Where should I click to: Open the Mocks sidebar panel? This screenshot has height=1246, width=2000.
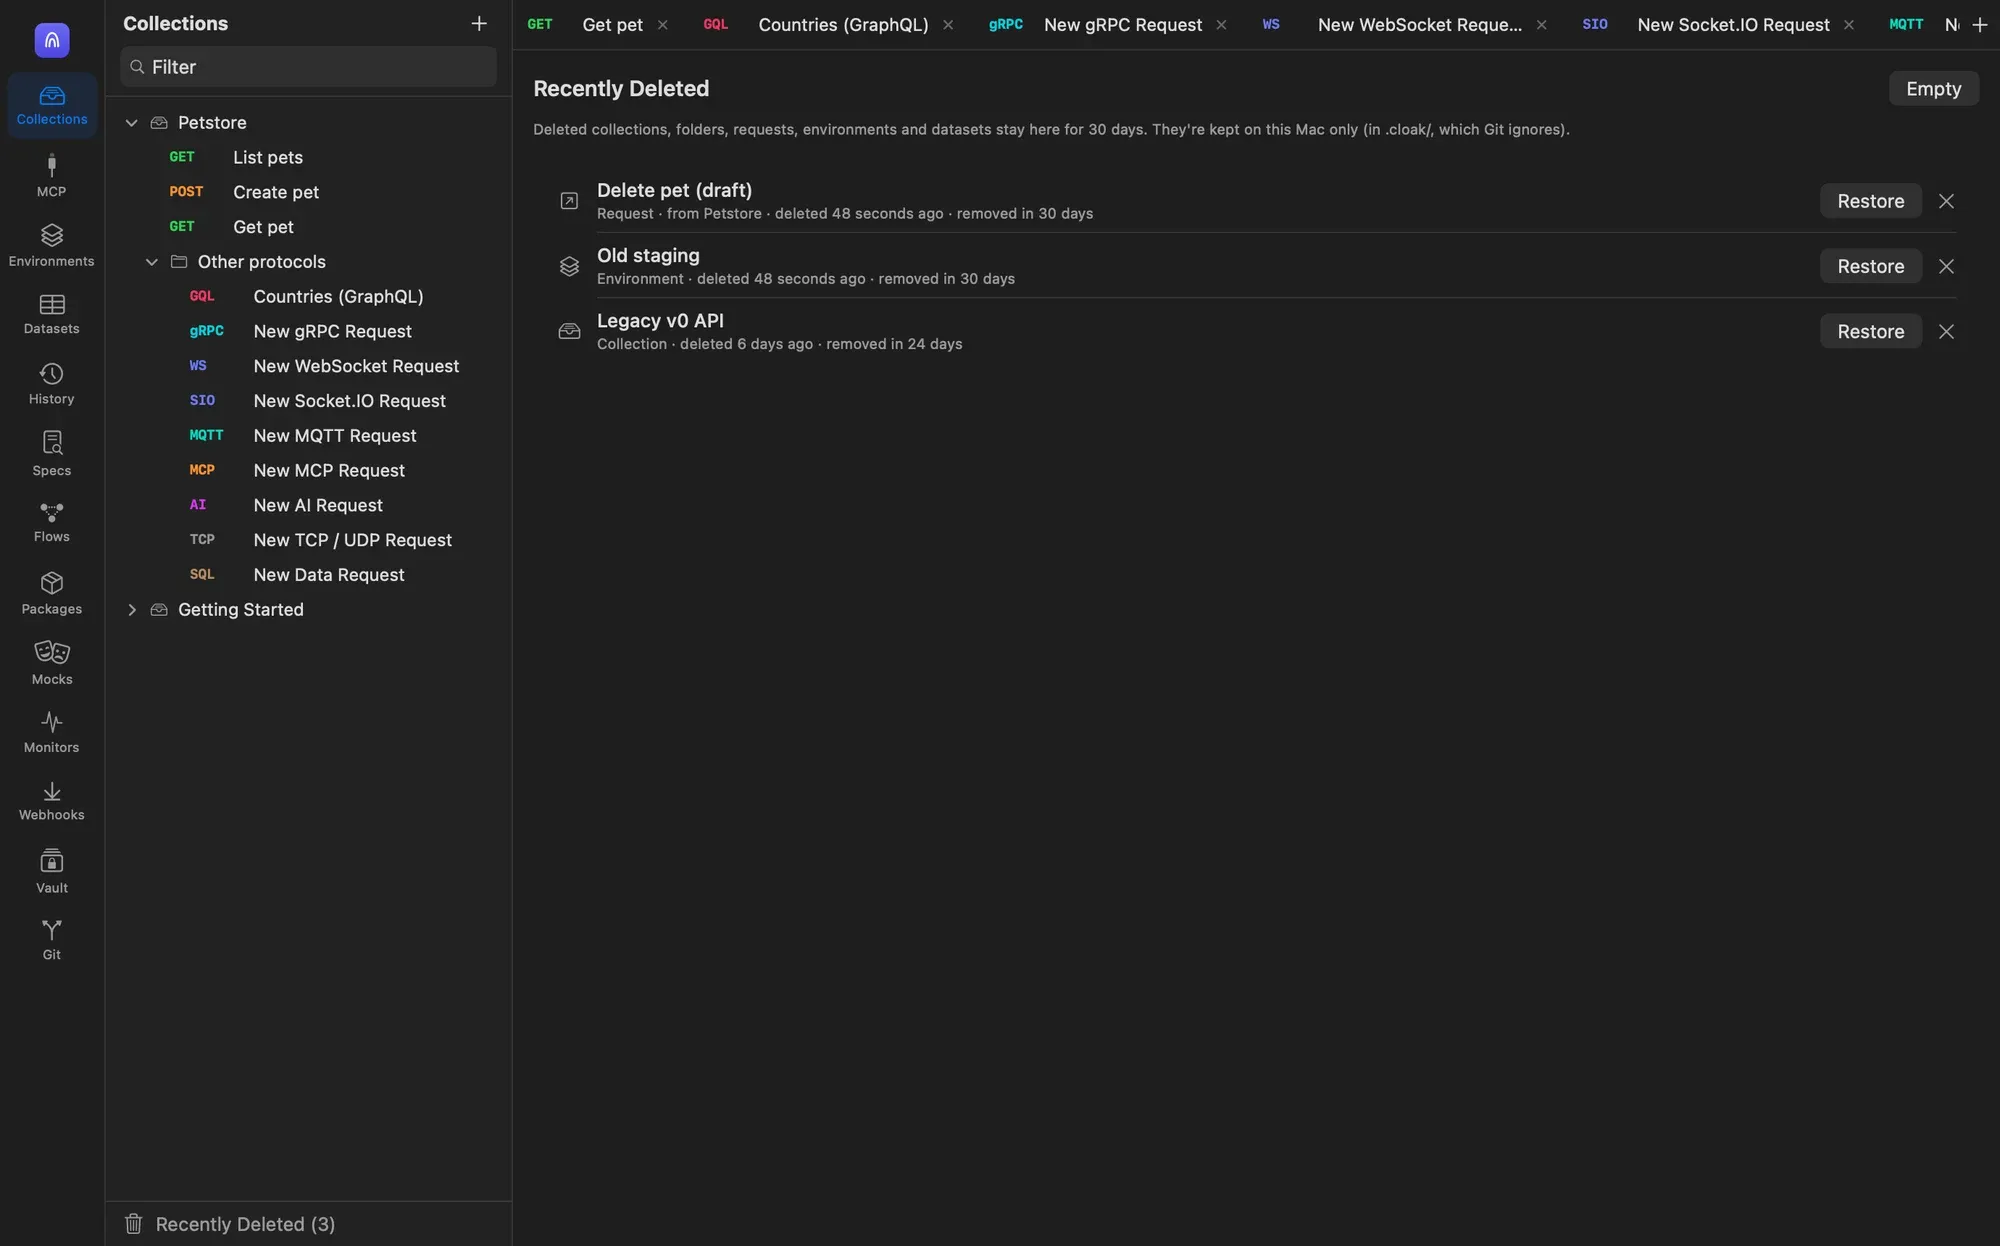[x=51, y=663]
